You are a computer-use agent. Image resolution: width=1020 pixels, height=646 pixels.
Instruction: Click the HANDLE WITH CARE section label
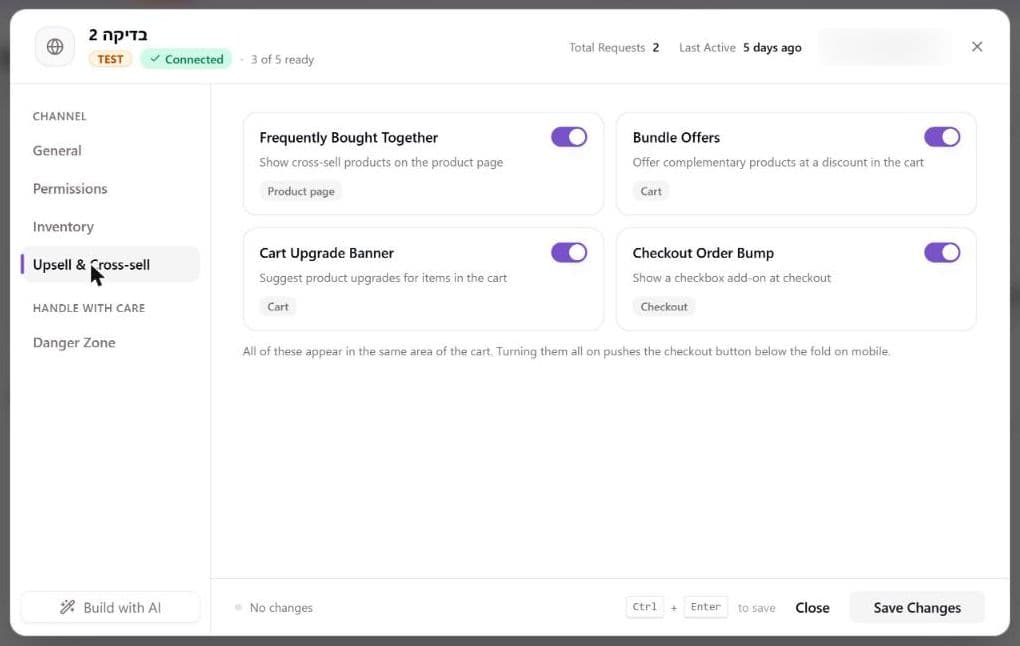[x=89, y=308]
